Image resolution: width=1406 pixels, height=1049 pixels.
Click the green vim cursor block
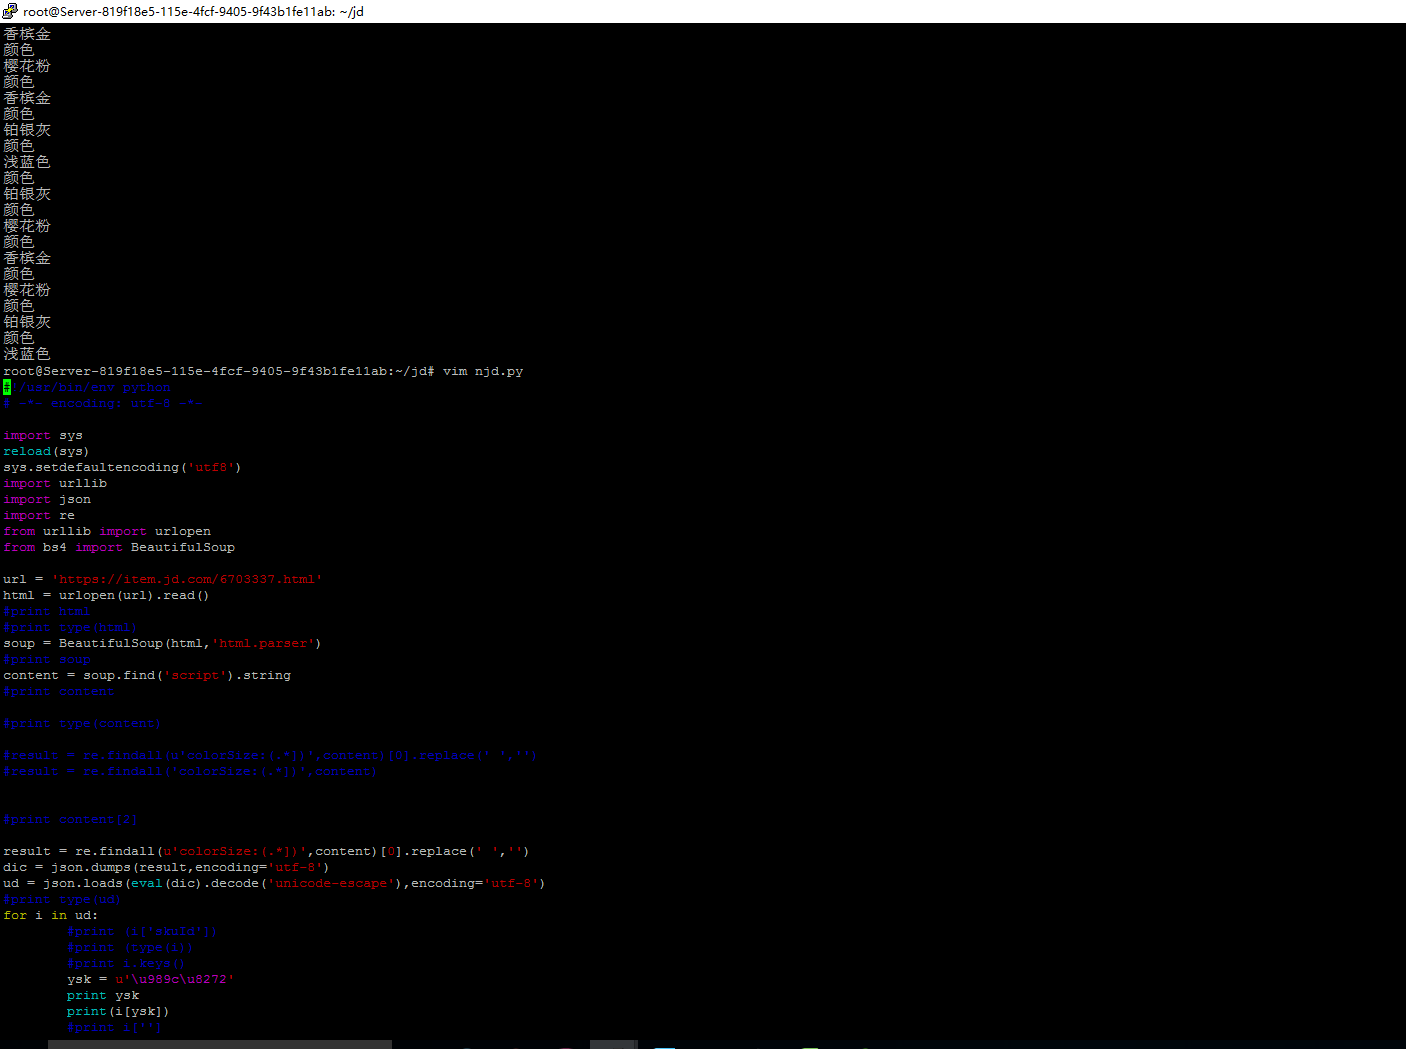(x=7, y=388)
